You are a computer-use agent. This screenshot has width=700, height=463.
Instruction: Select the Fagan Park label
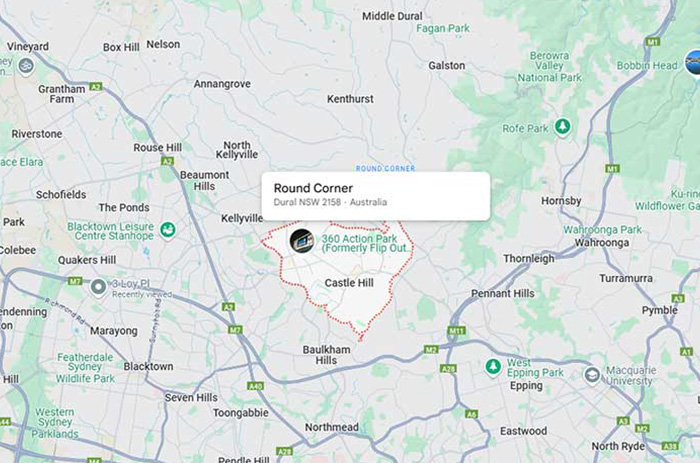(x=443, y=29)
